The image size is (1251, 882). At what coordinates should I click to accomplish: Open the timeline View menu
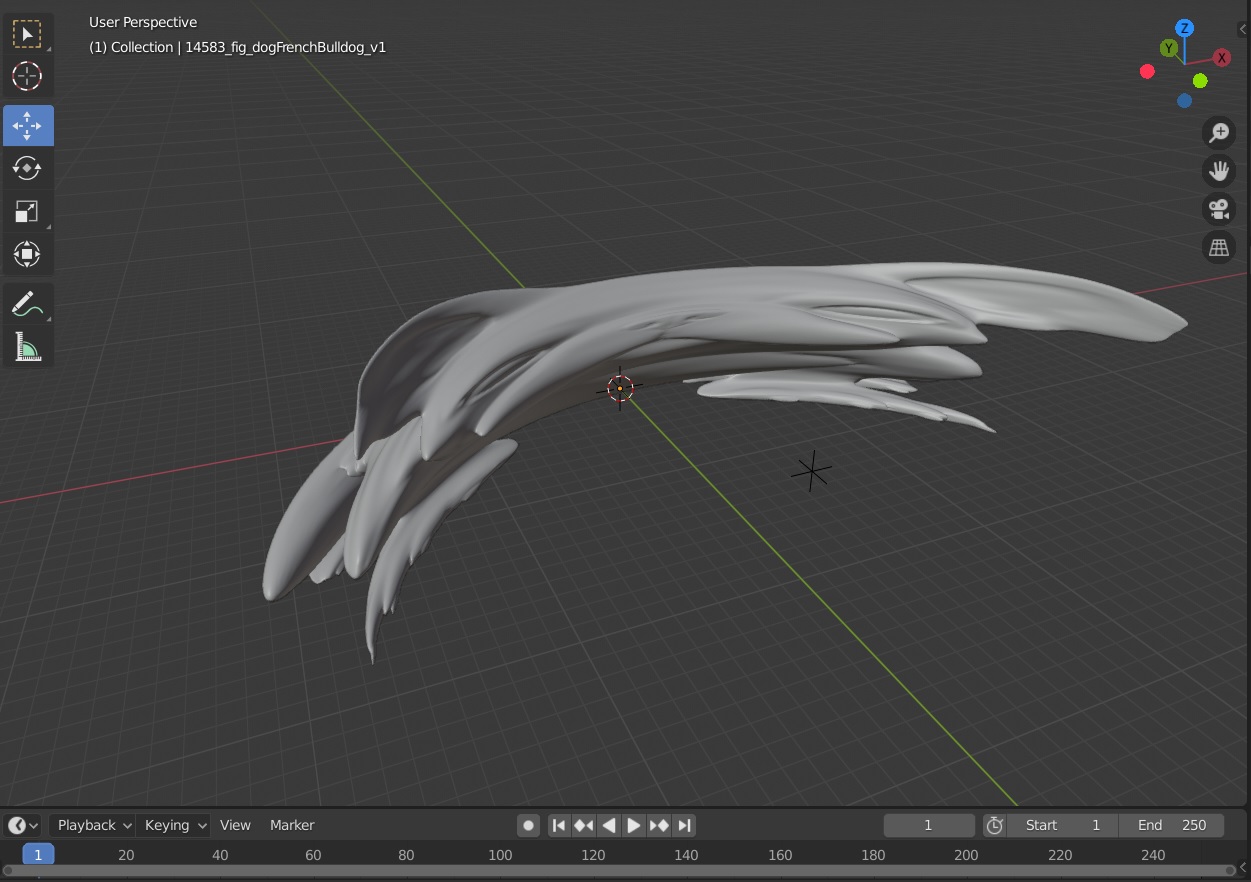[x=235, y=825]
